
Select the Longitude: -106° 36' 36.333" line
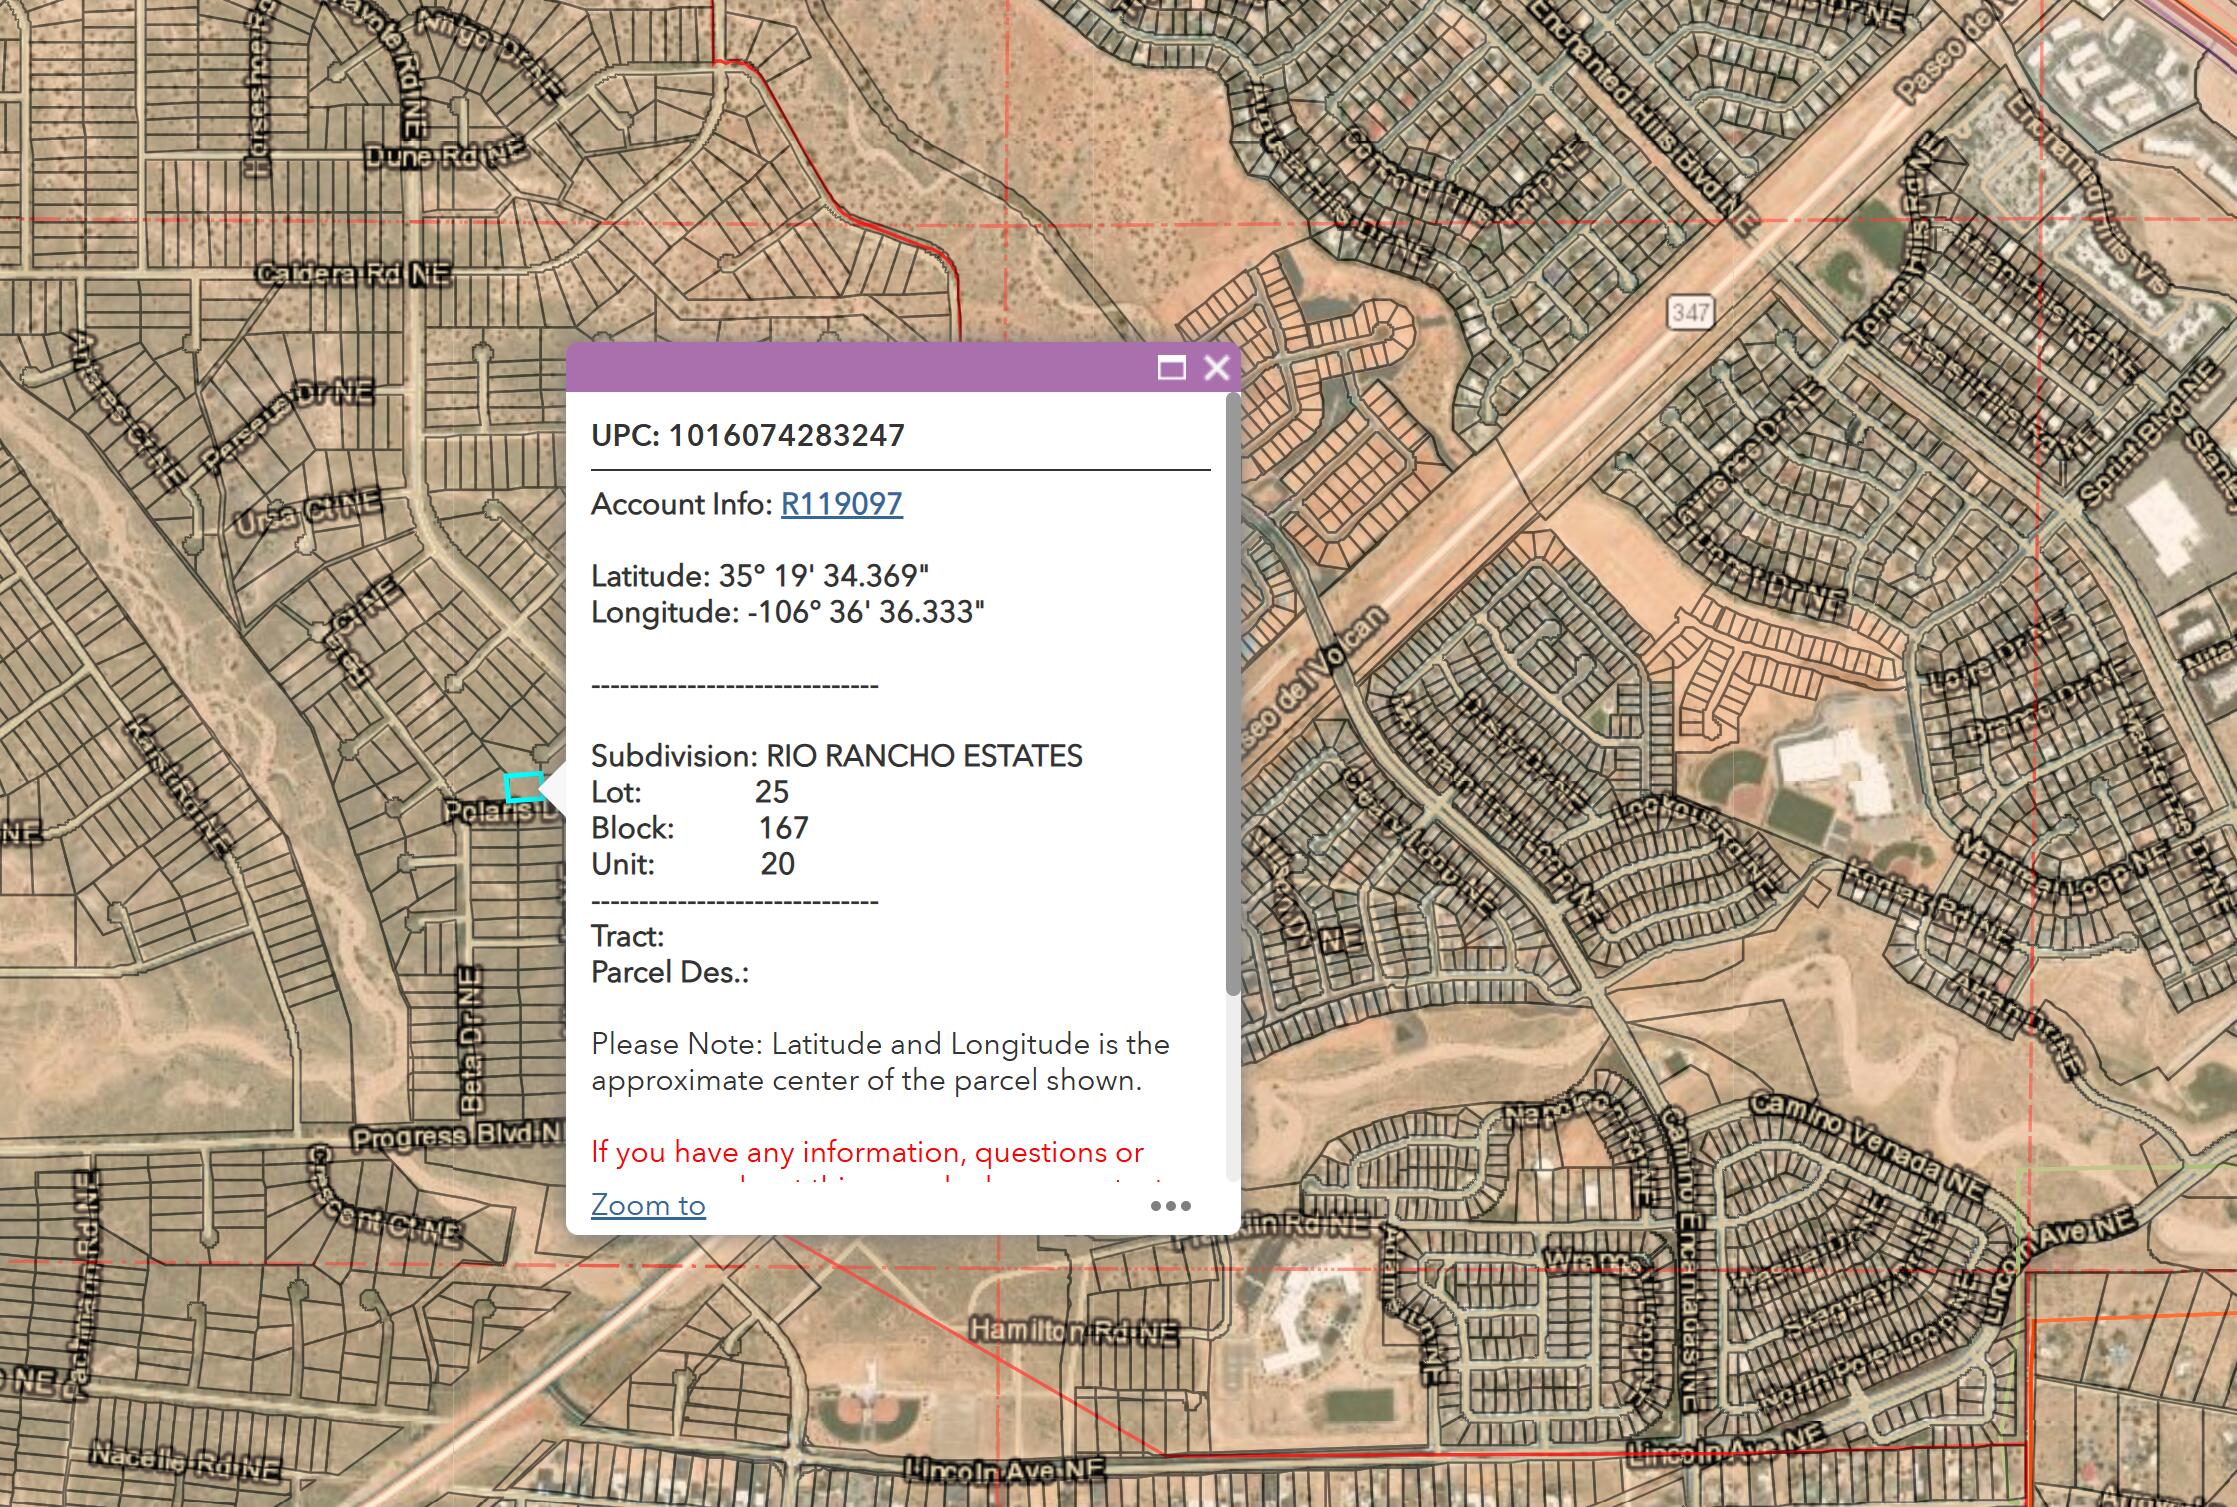(x=788, y=612)
